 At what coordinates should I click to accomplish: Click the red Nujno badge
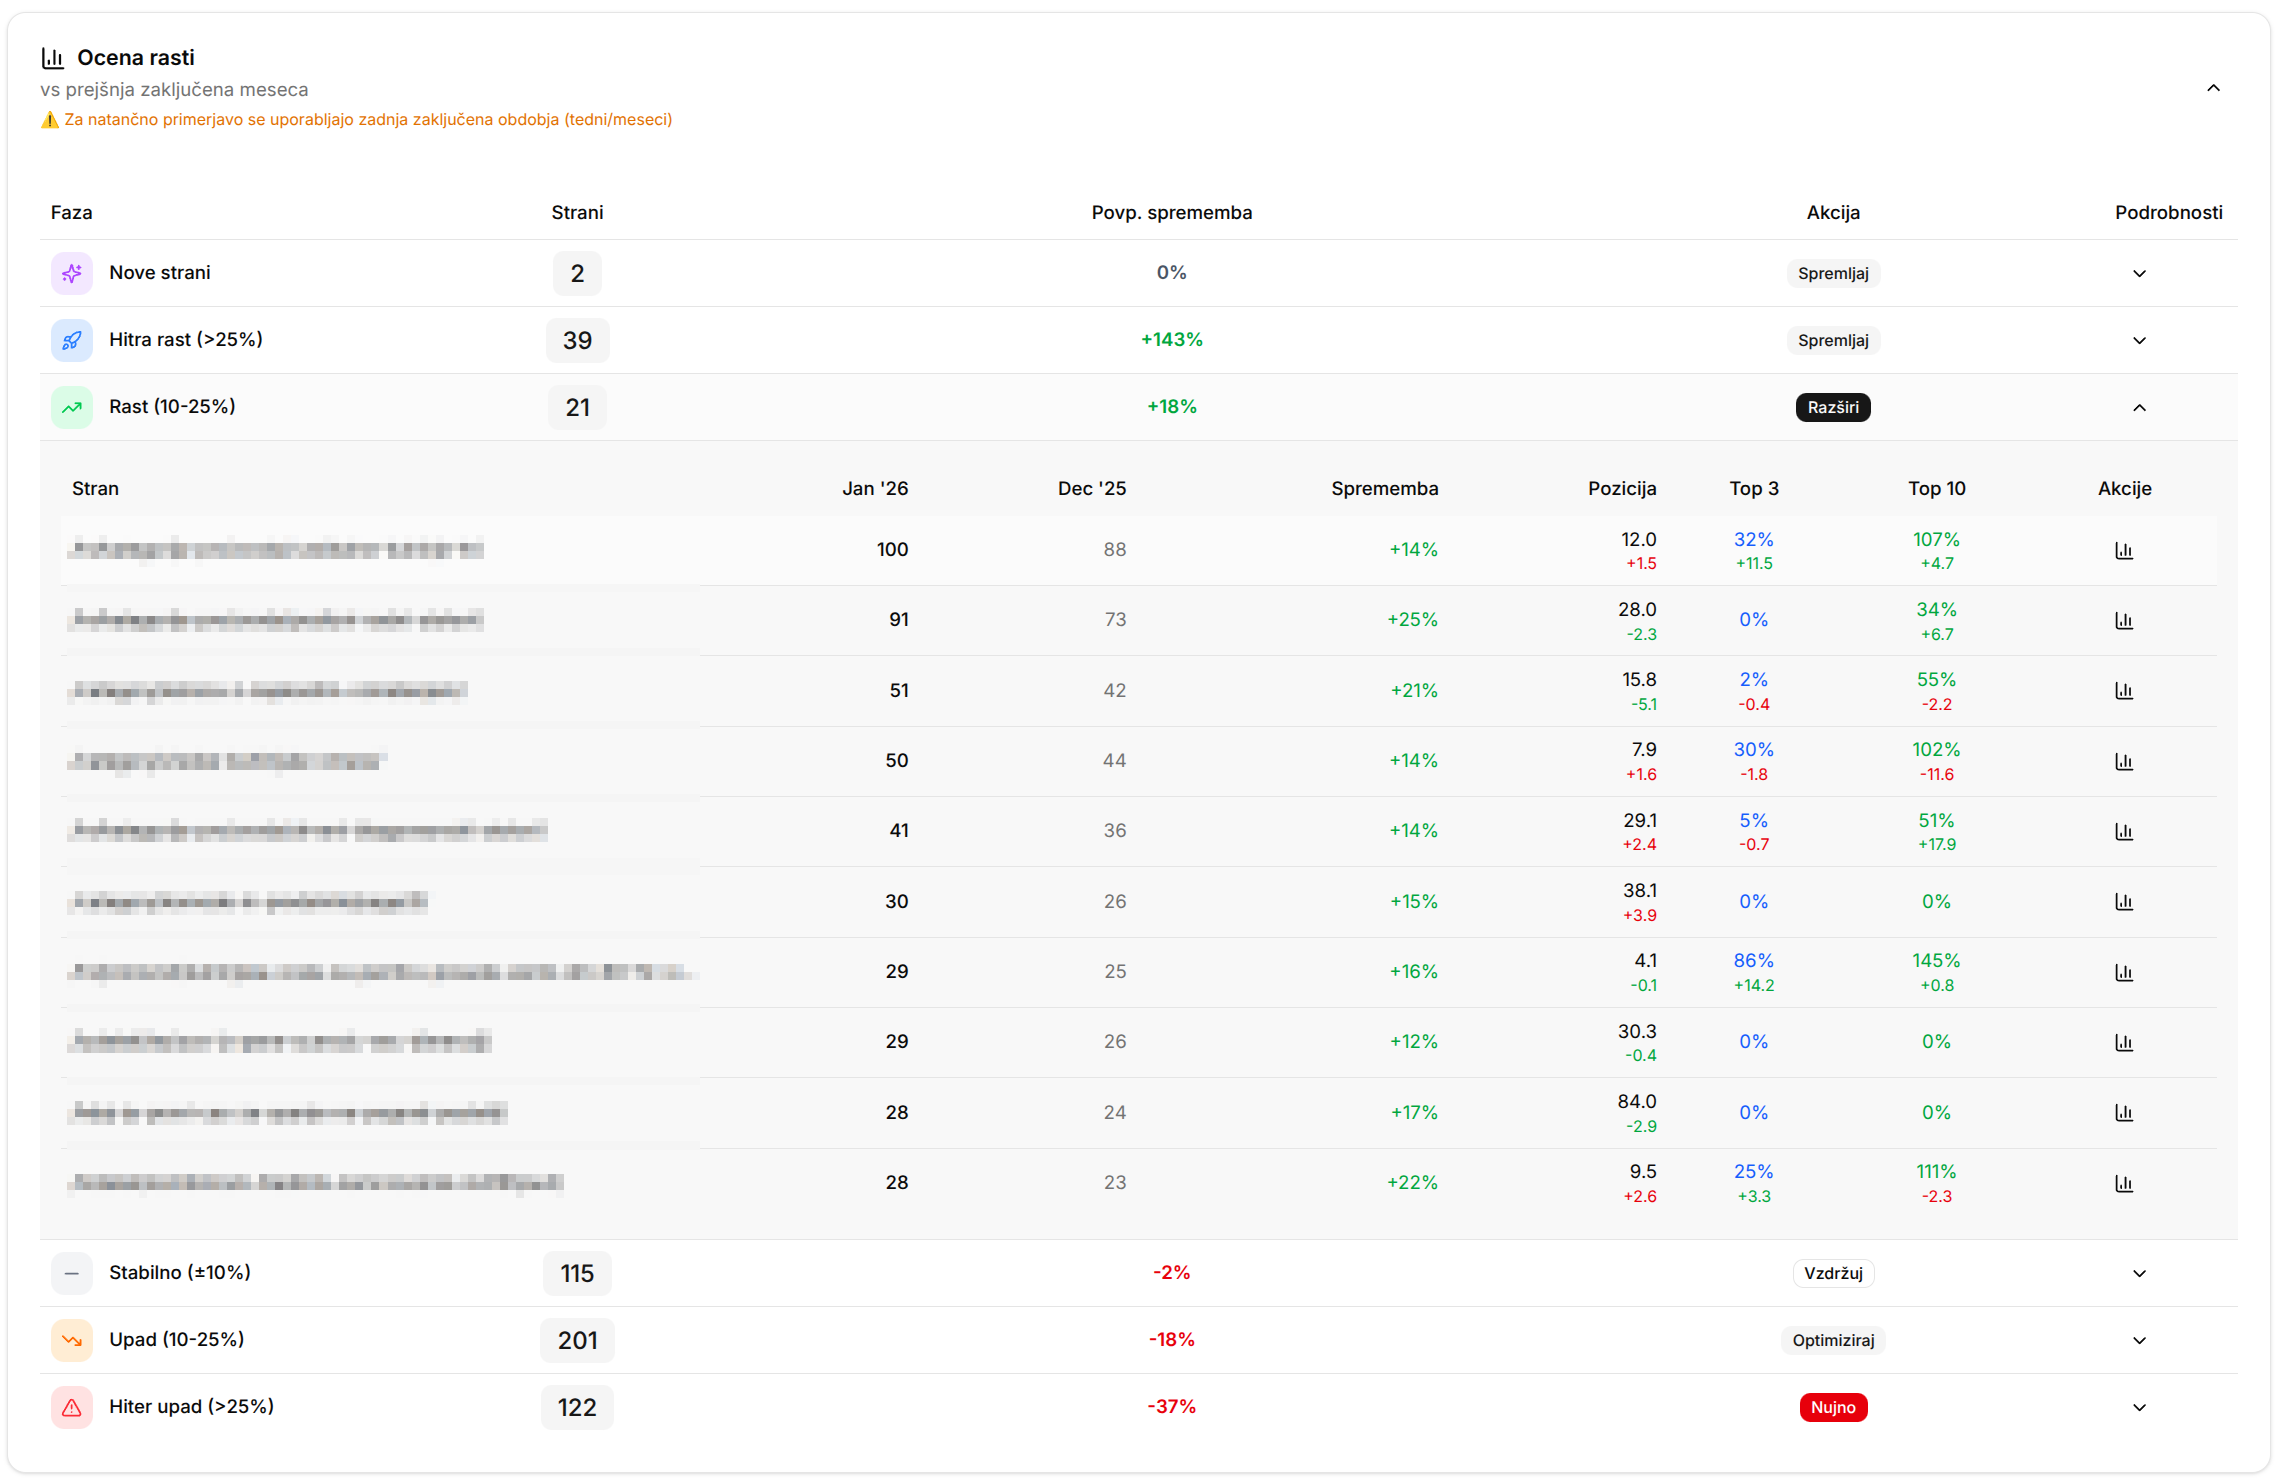[x=1832, y=1407]
